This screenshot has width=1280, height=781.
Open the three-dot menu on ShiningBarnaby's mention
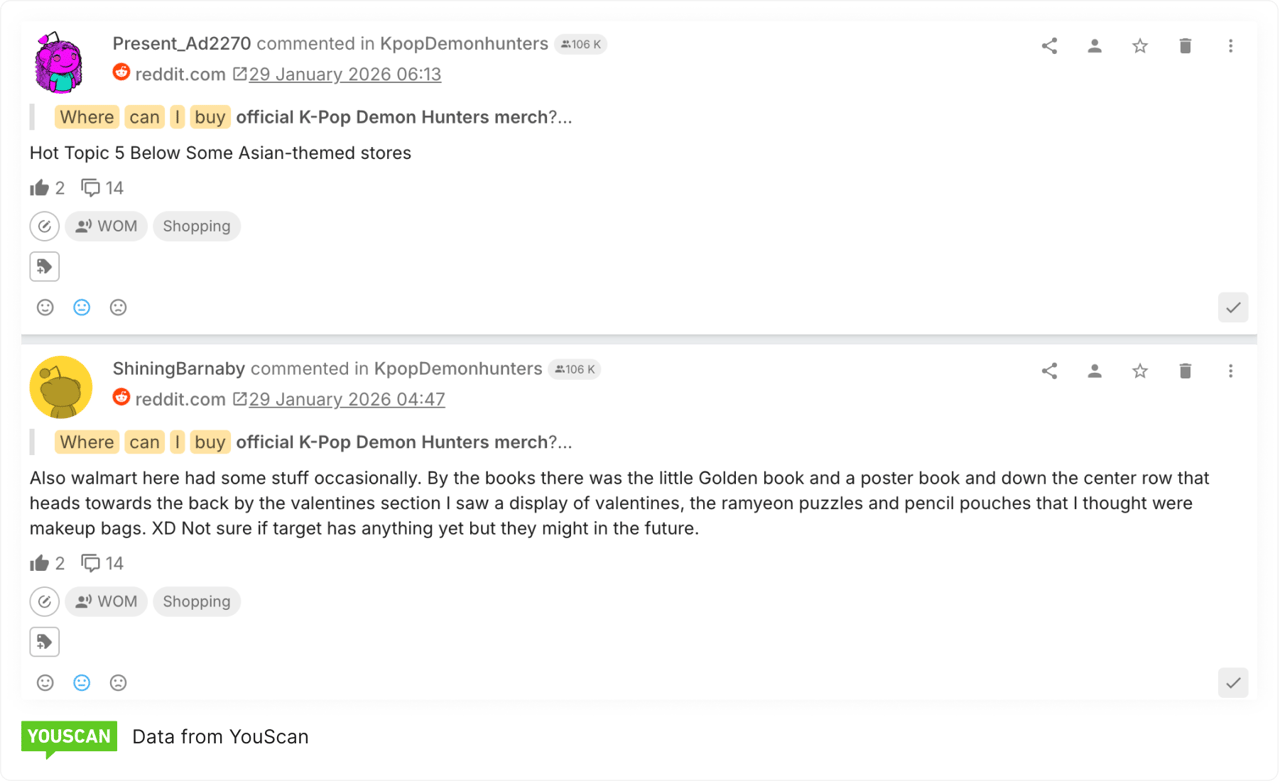pyautogui.click(x=1231, y=370)
